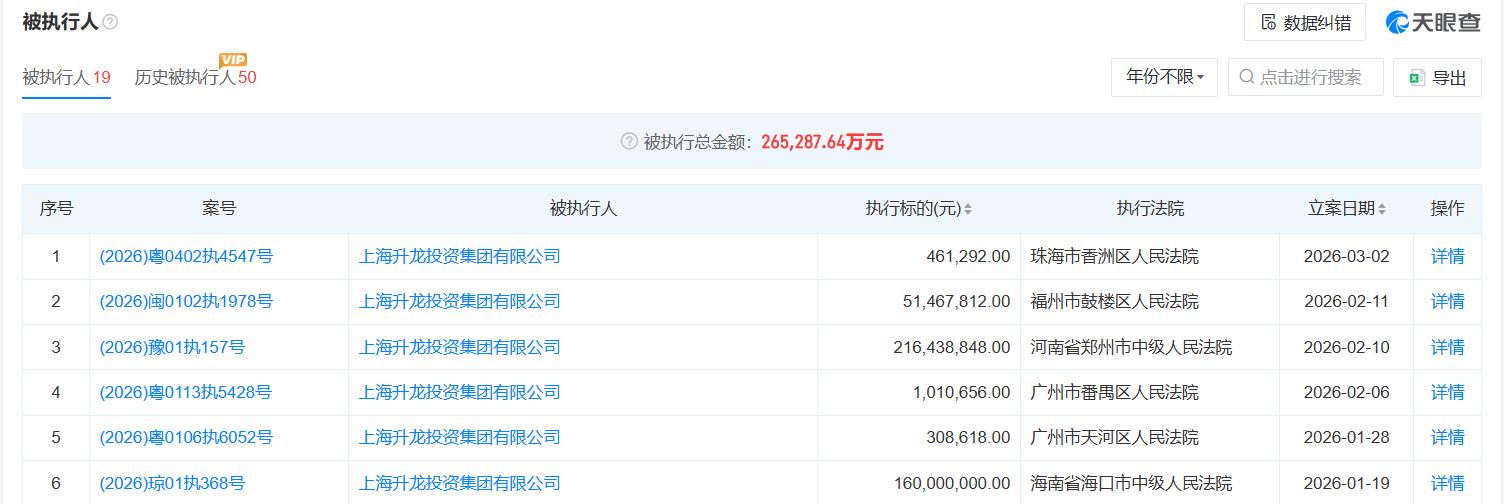
Task: View 详情 for 广州市天河区人民法院 row
Action: pyautogui.click(x=1447, y=437)
